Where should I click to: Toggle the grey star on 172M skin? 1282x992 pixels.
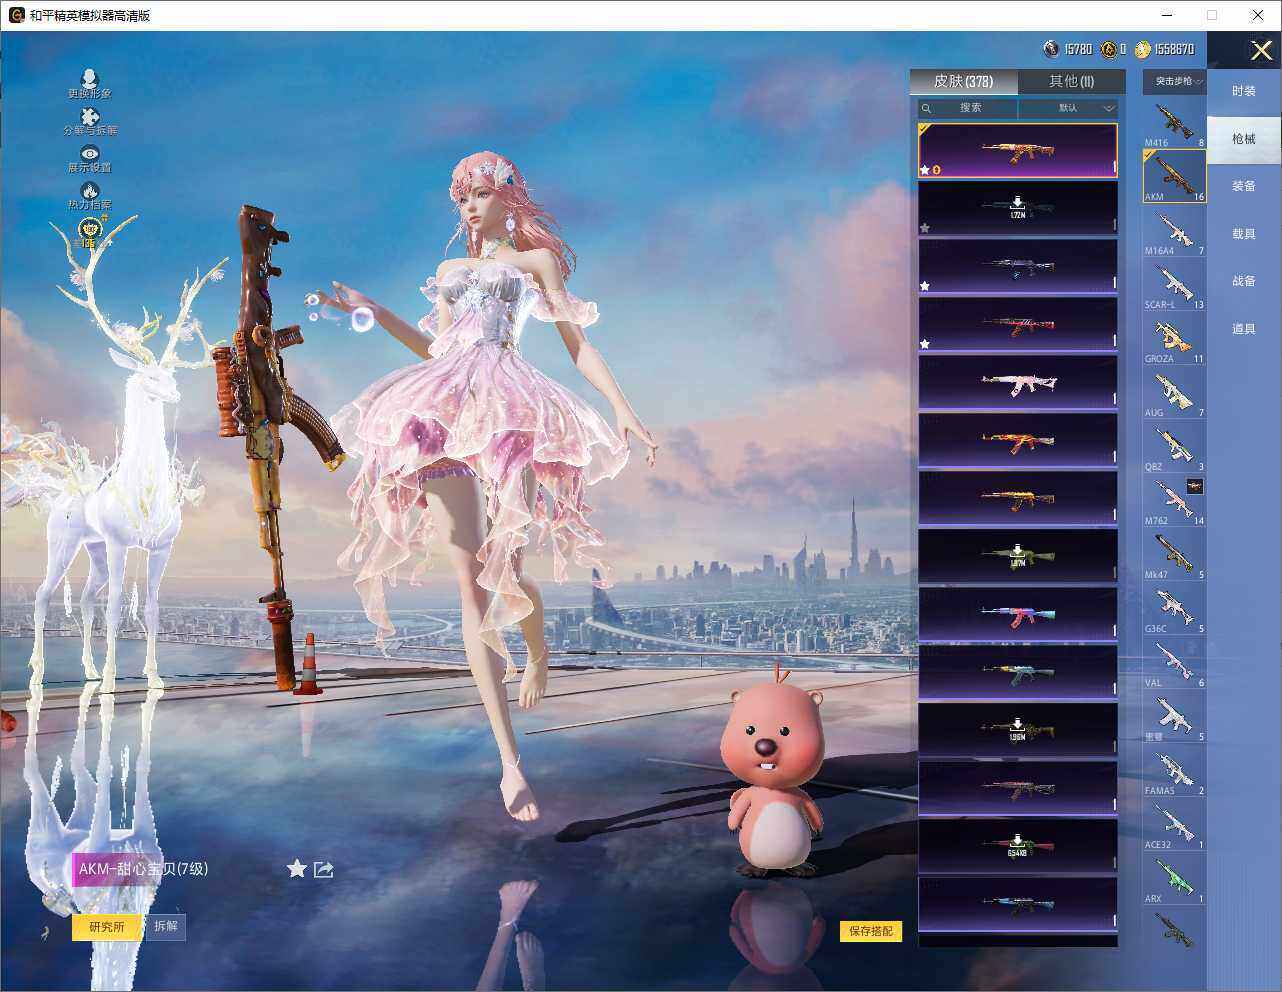pos(925,228)
